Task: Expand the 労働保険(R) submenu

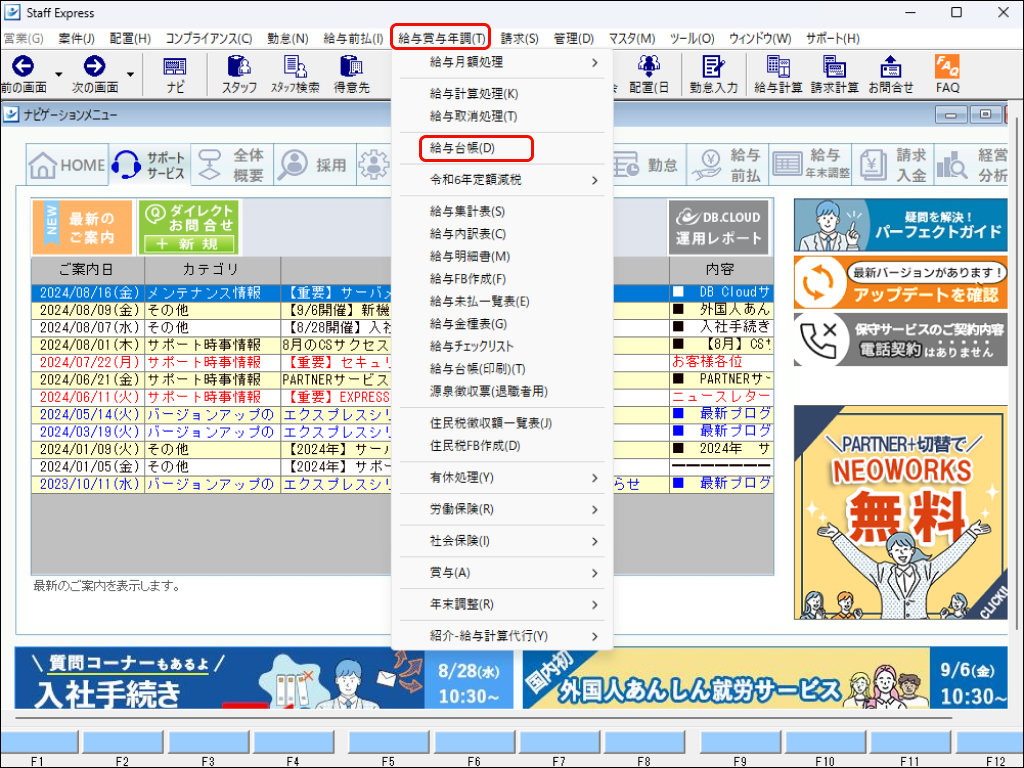Action: click(502, 509)
